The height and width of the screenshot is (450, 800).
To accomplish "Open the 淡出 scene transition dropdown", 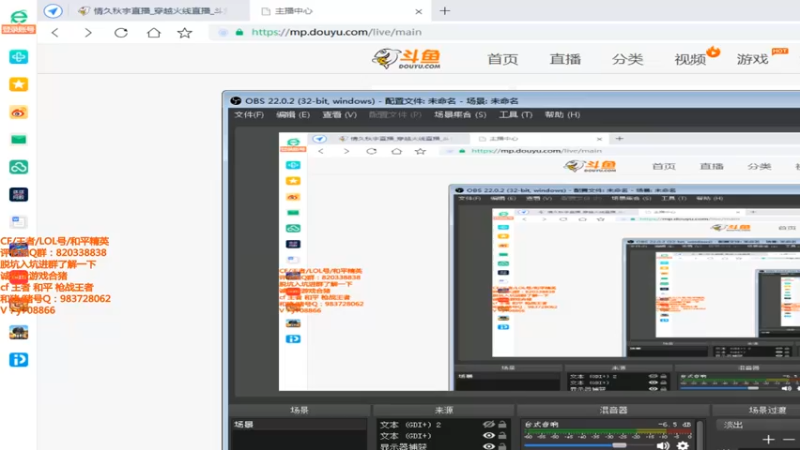I will click(x=757, y=424).
